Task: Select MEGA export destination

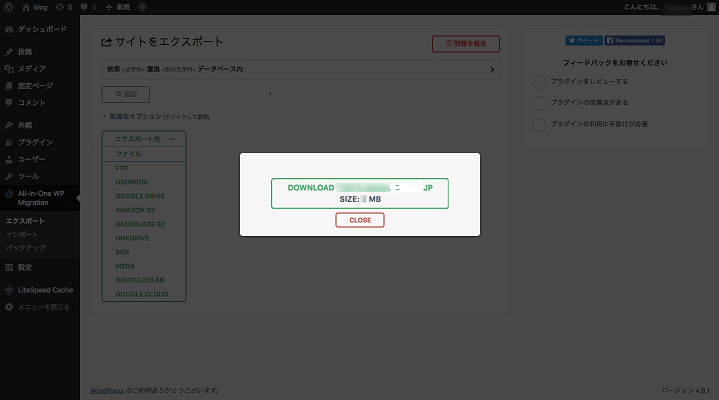Action: (x=125, y=266)
